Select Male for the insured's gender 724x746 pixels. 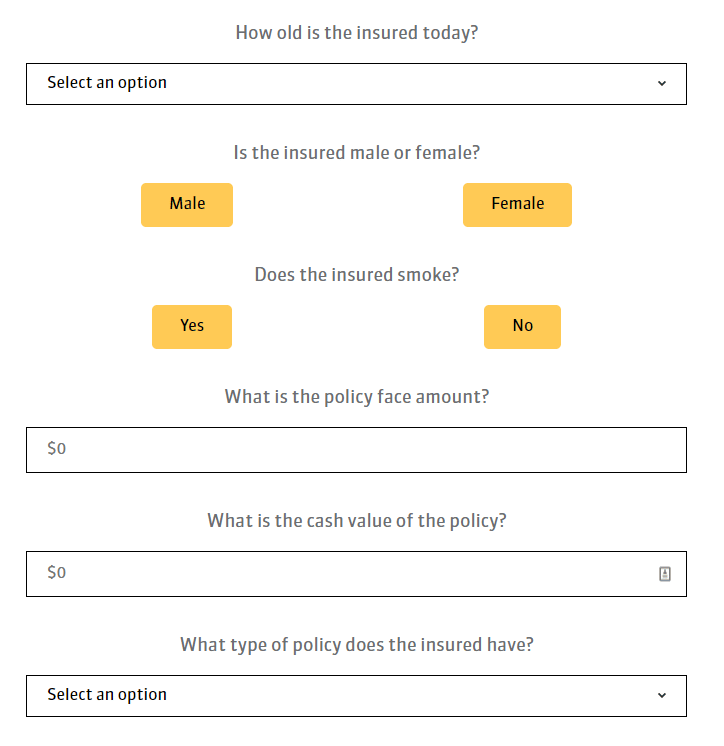point(187,204)
